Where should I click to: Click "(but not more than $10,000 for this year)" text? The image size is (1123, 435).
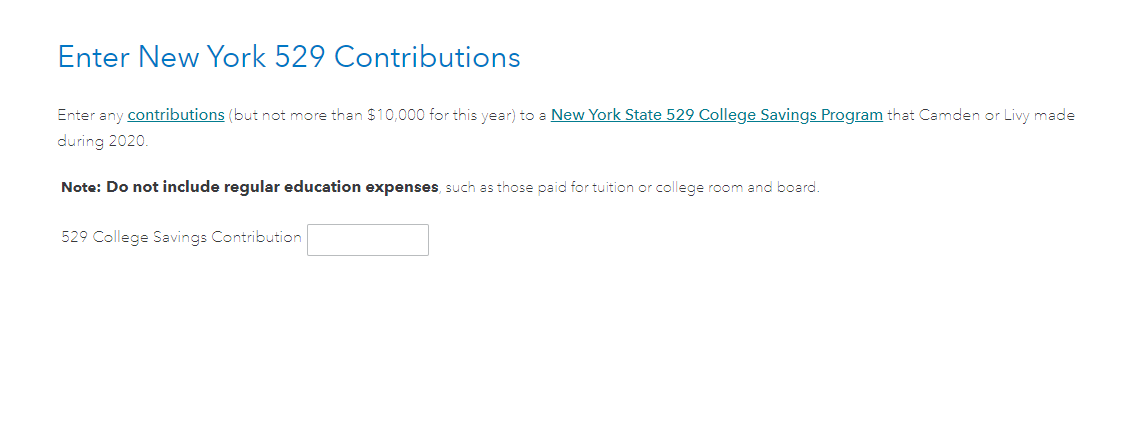pyautogui.click(x=372, y=115)
